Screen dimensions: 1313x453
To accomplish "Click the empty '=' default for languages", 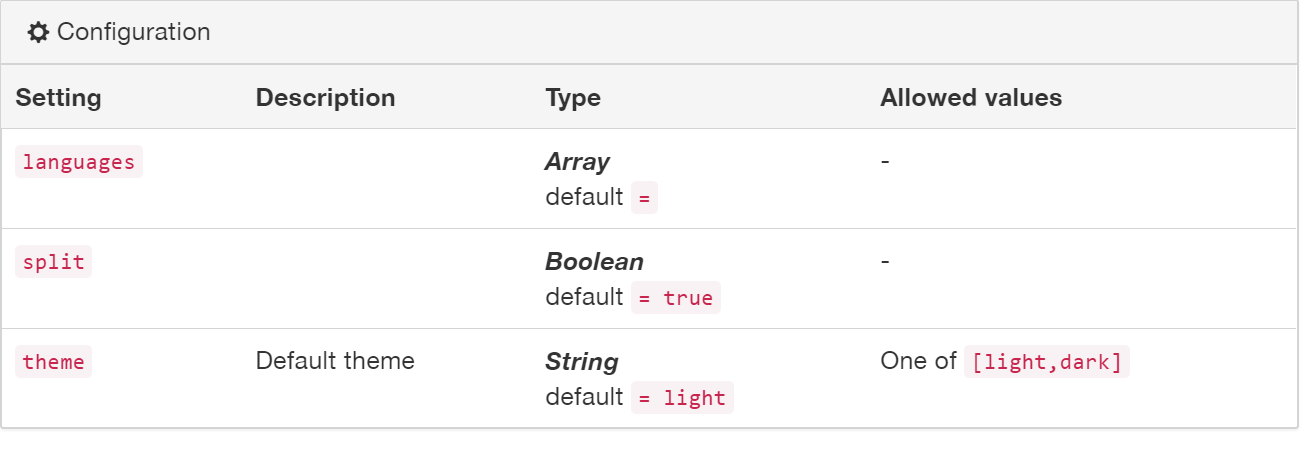I will (644, 198).
